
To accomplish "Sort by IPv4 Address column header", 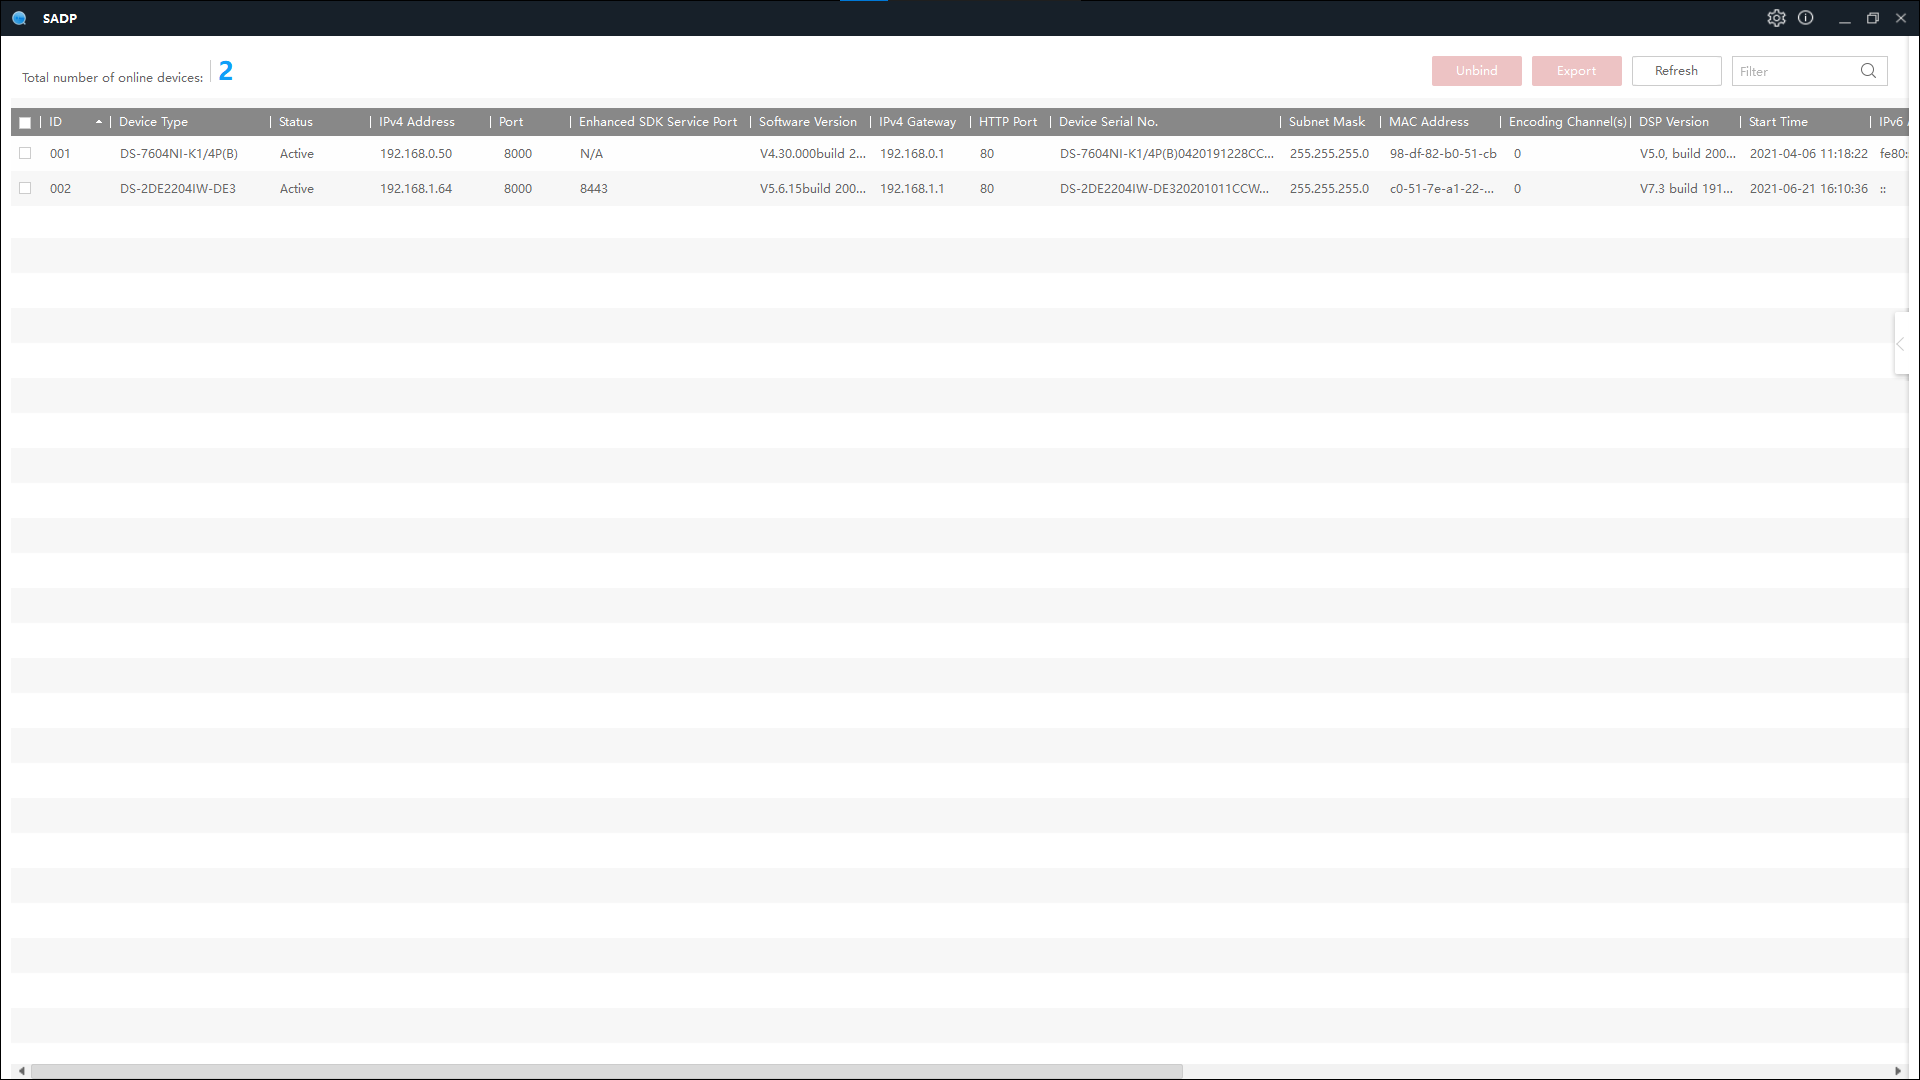I will 416,122.
